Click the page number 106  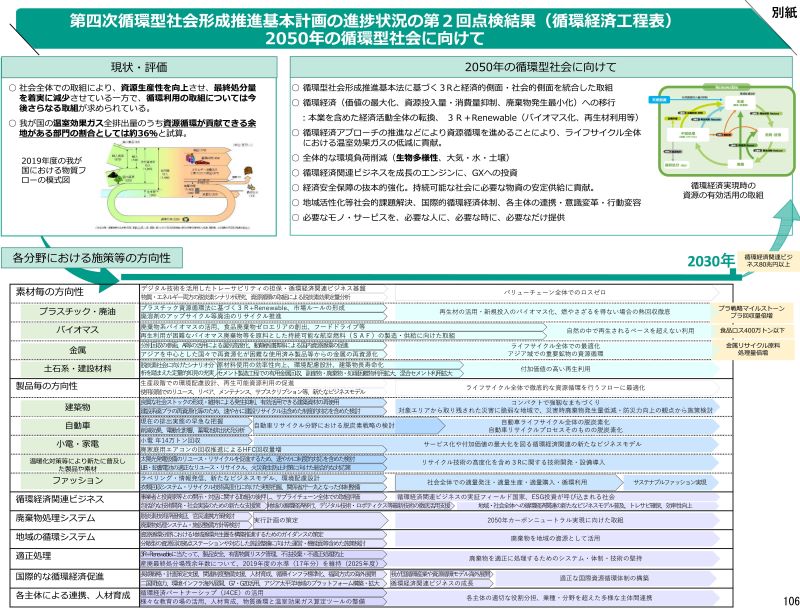[x=790, y=601]
